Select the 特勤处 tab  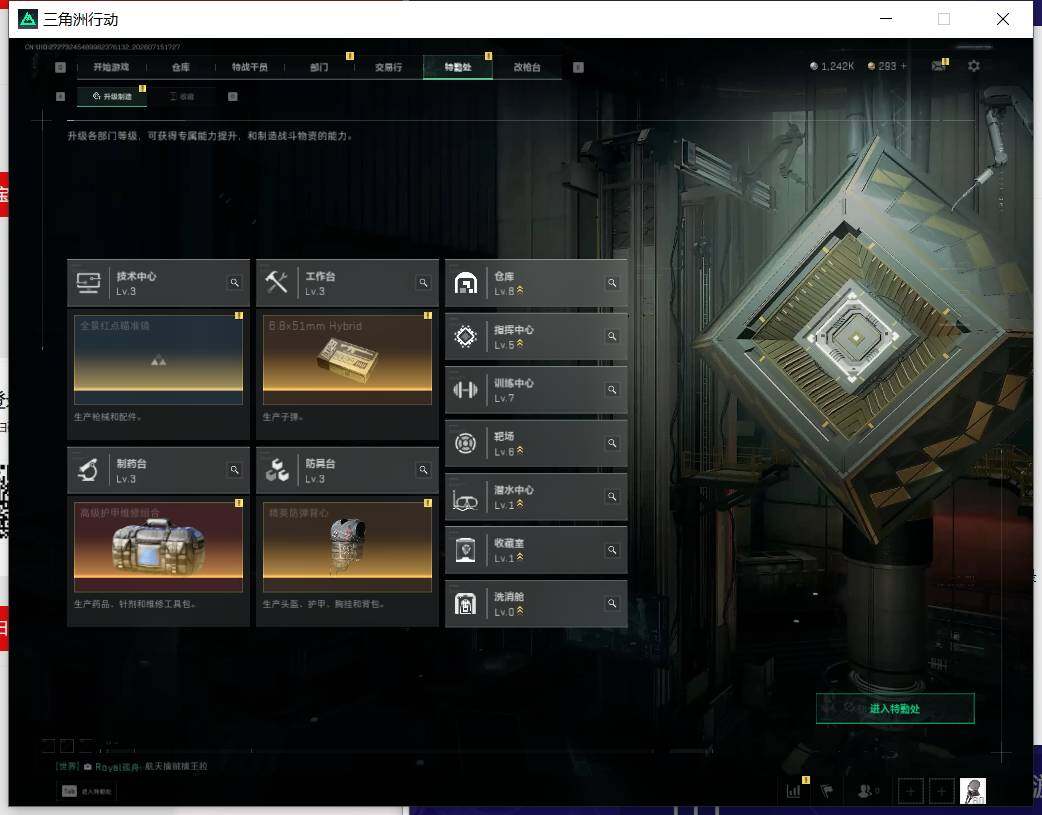pyautogui.click(x=458, y=67)
